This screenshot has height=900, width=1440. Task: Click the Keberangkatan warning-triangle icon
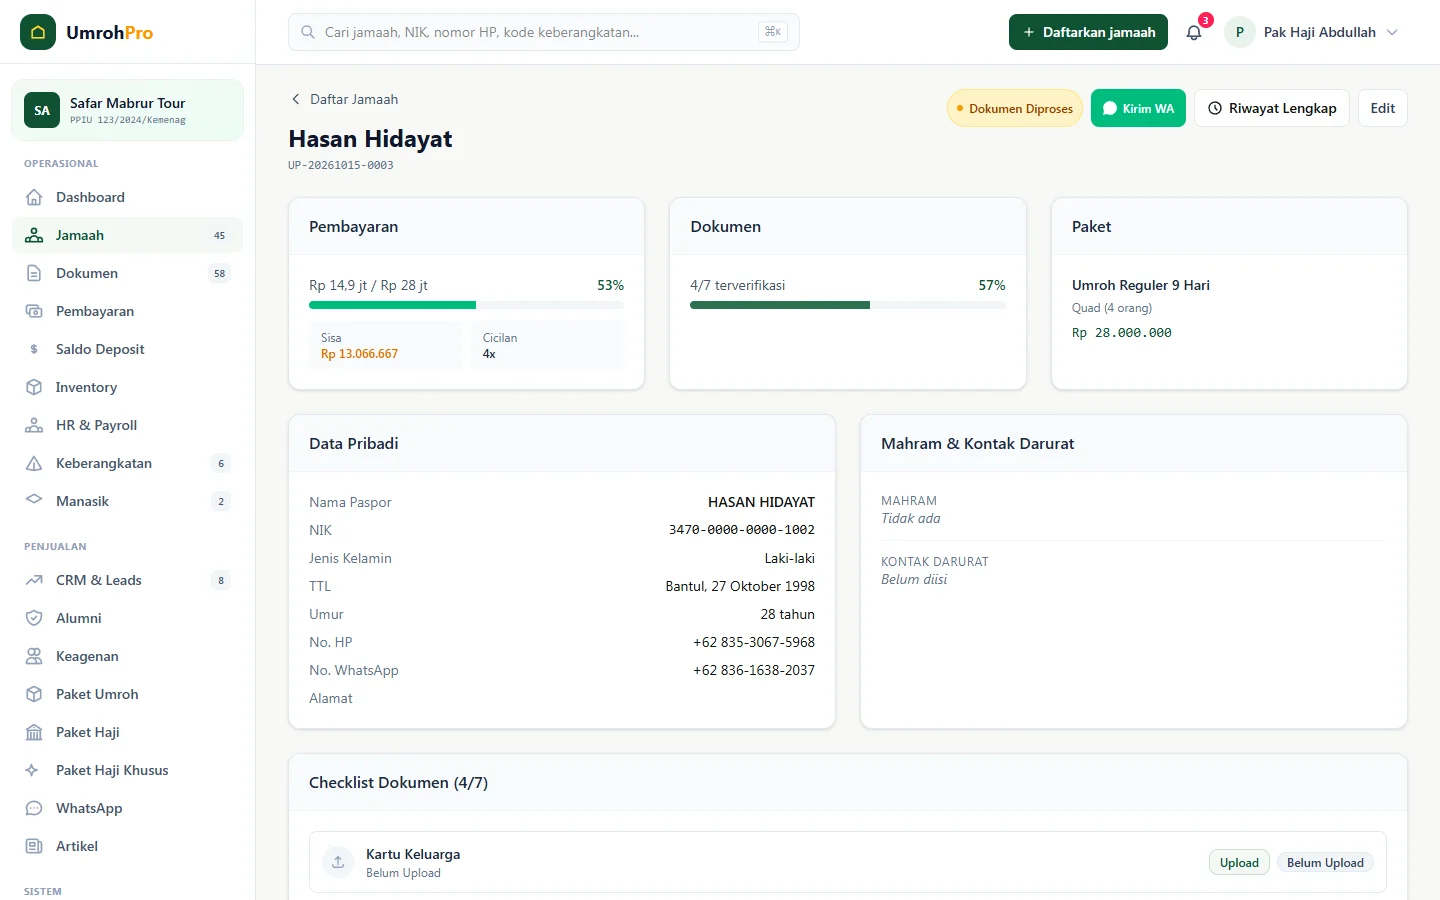pyautogui.click(x=34, y=463)
